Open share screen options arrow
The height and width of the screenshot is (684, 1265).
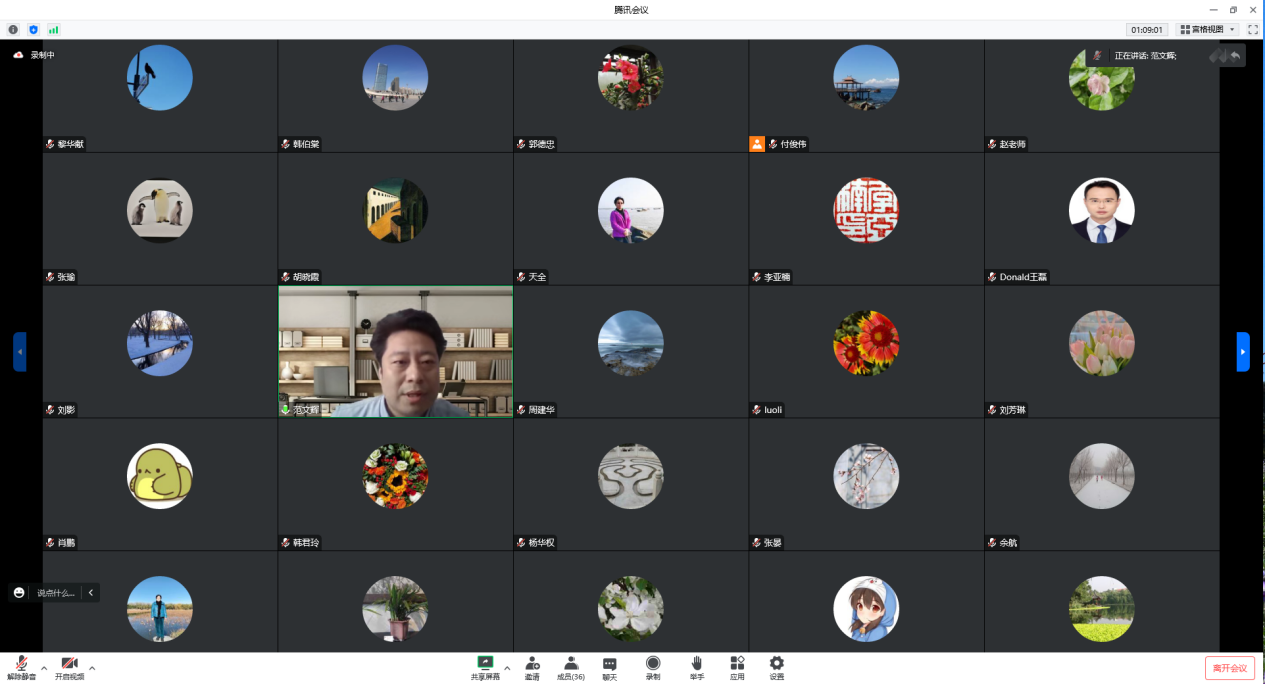507,668
